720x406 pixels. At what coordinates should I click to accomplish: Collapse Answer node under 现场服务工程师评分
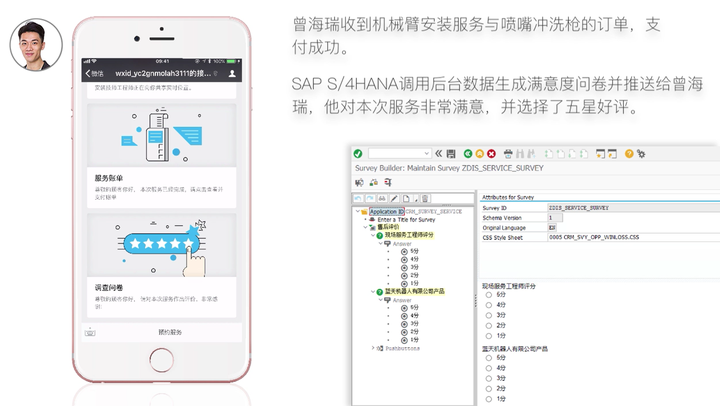point(380,243)
